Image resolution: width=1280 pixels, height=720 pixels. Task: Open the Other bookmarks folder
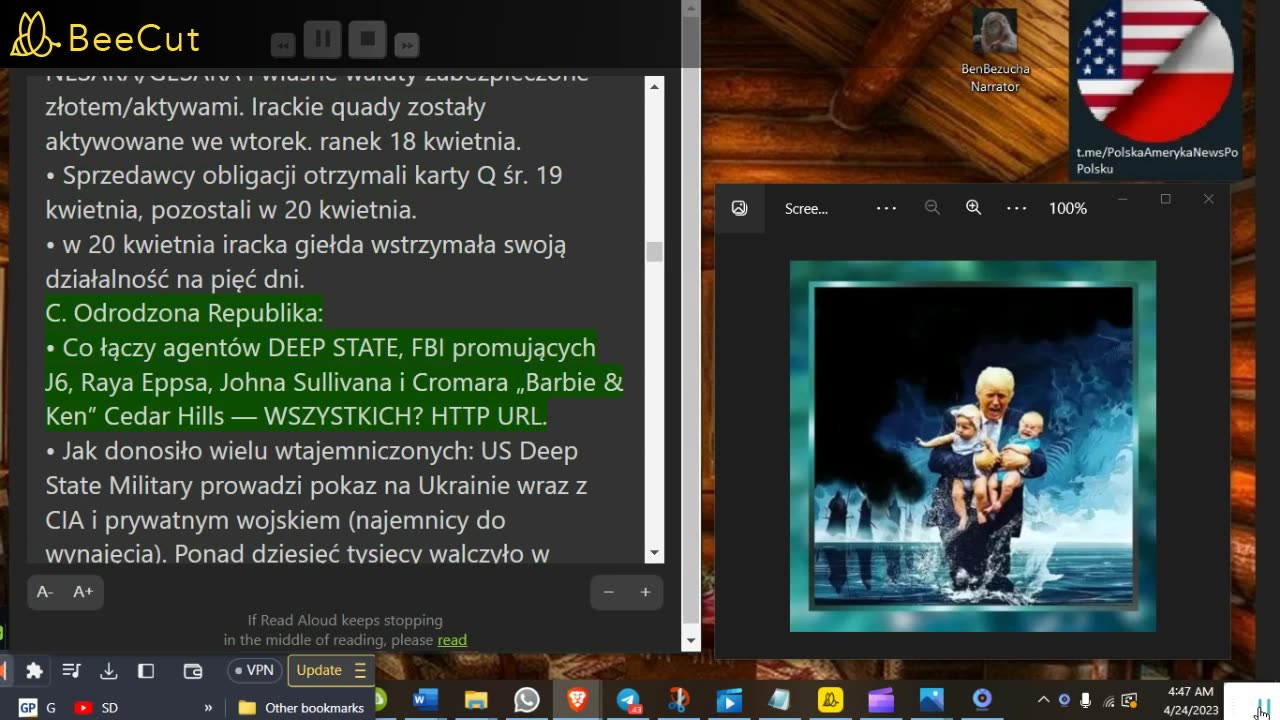click(300, 708)
